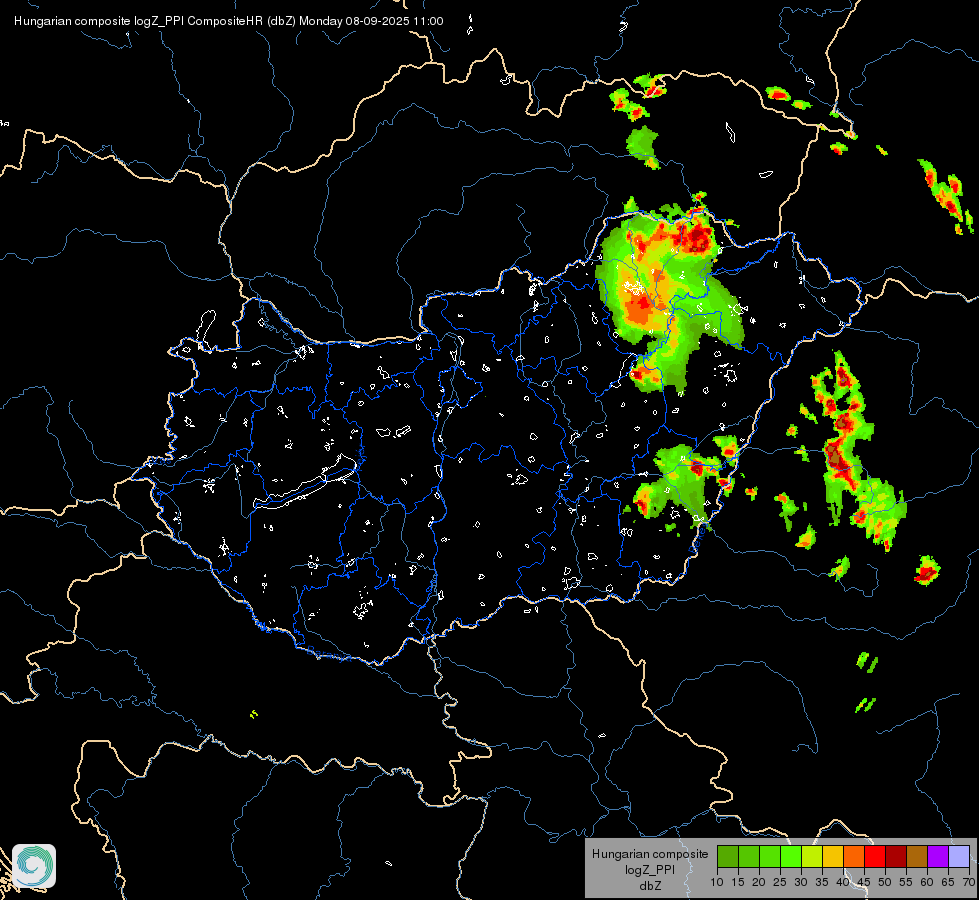Click the '25' tick label on the legend
Image resolution: width=979 pixels, height=900 pixels.
(x=780, y=883)
